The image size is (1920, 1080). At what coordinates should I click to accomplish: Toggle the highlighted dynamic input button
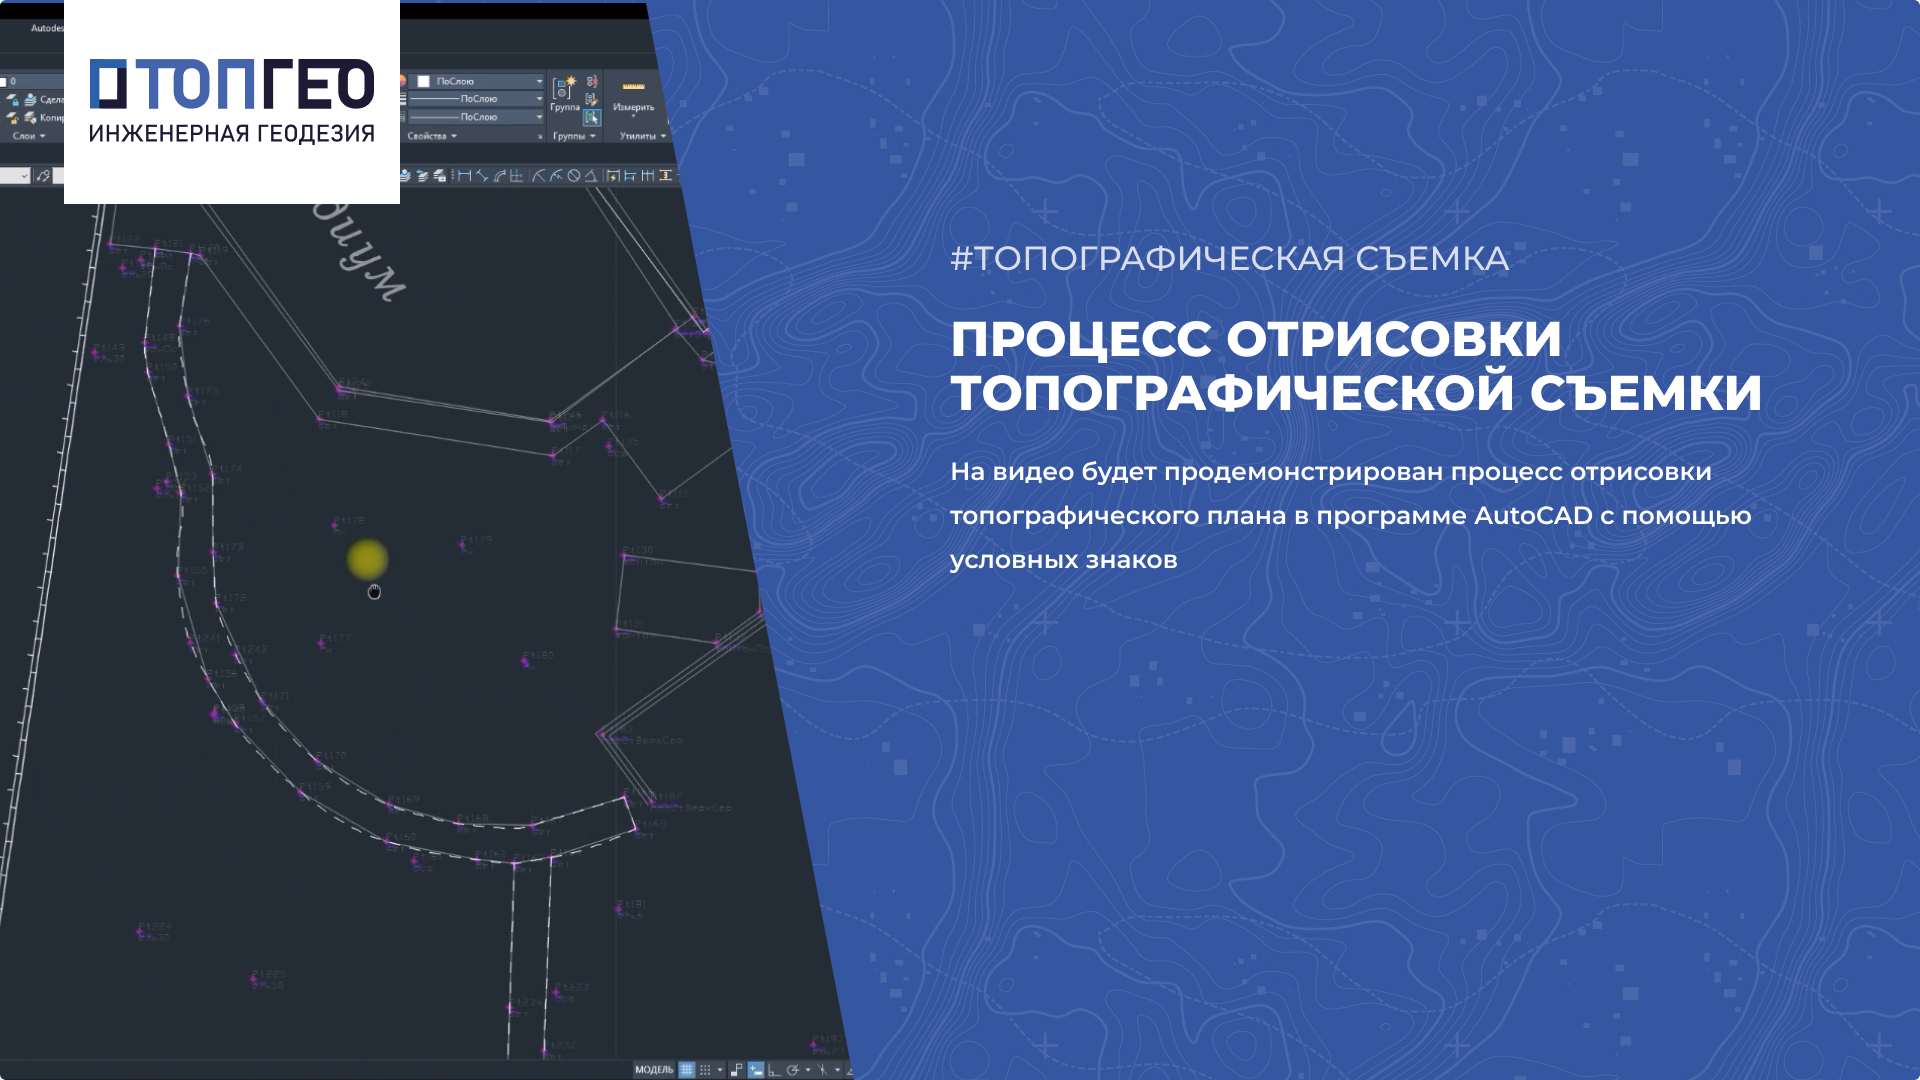click(756, 1070)
